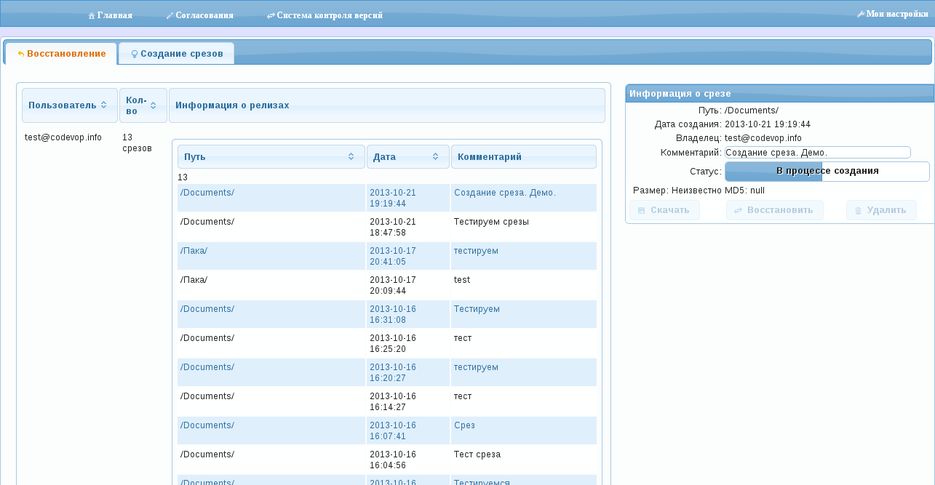The image size is (935, 485).
Task: Click the disk icon on Скачать button
Action: [x=641, y=210]
